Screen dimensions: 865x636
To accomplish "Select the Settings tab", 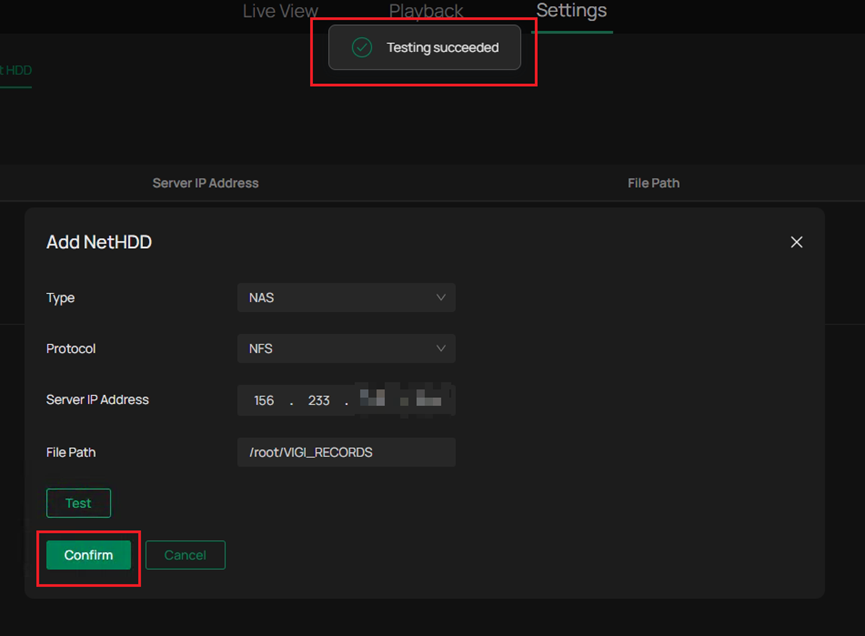I will pos(571,12).
